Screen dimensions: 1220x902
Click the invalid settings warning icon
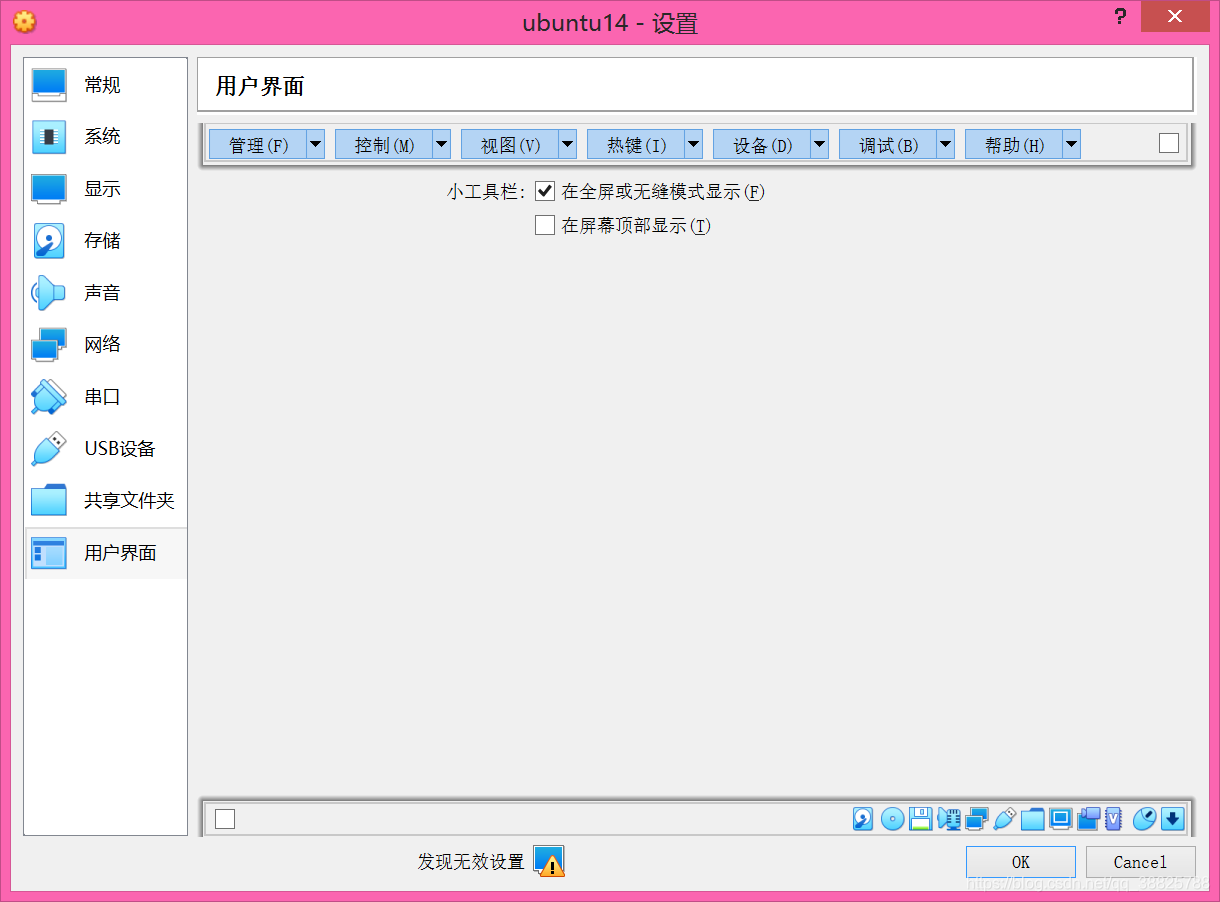pyautogui.click(x=549, y=861)
